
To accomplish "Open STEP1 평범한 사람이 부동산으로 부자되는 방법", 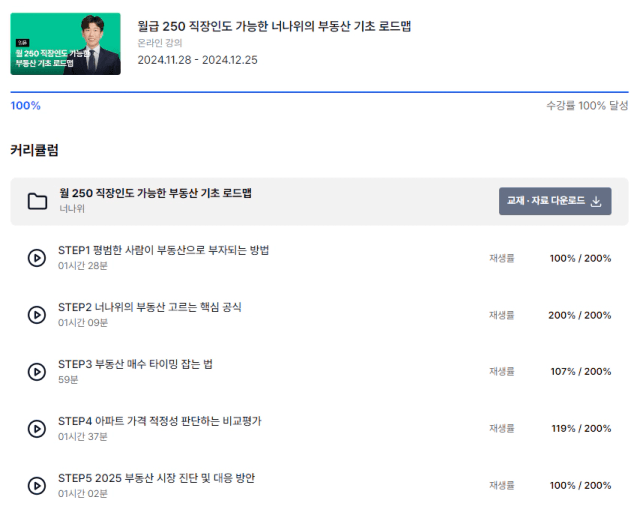I will click(x=163, y=250).
